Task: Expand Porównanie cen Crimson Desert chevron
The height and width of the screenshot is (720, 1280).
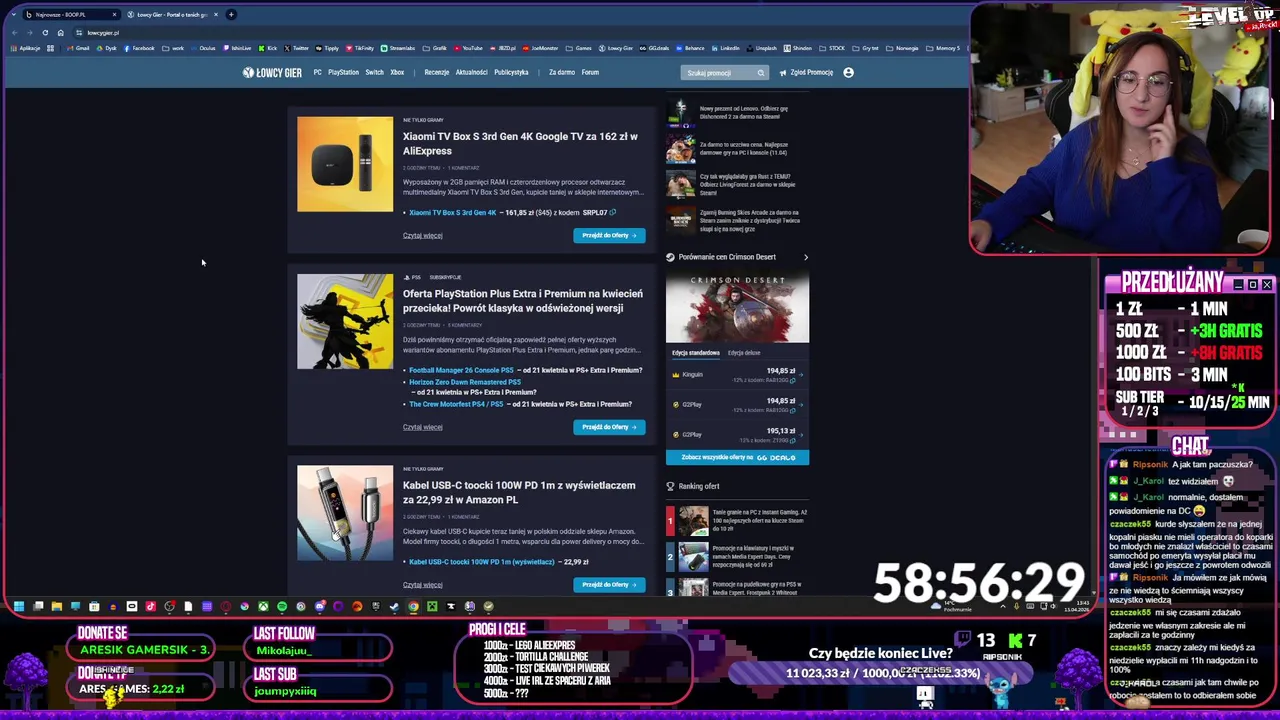Action: (806, 257)
